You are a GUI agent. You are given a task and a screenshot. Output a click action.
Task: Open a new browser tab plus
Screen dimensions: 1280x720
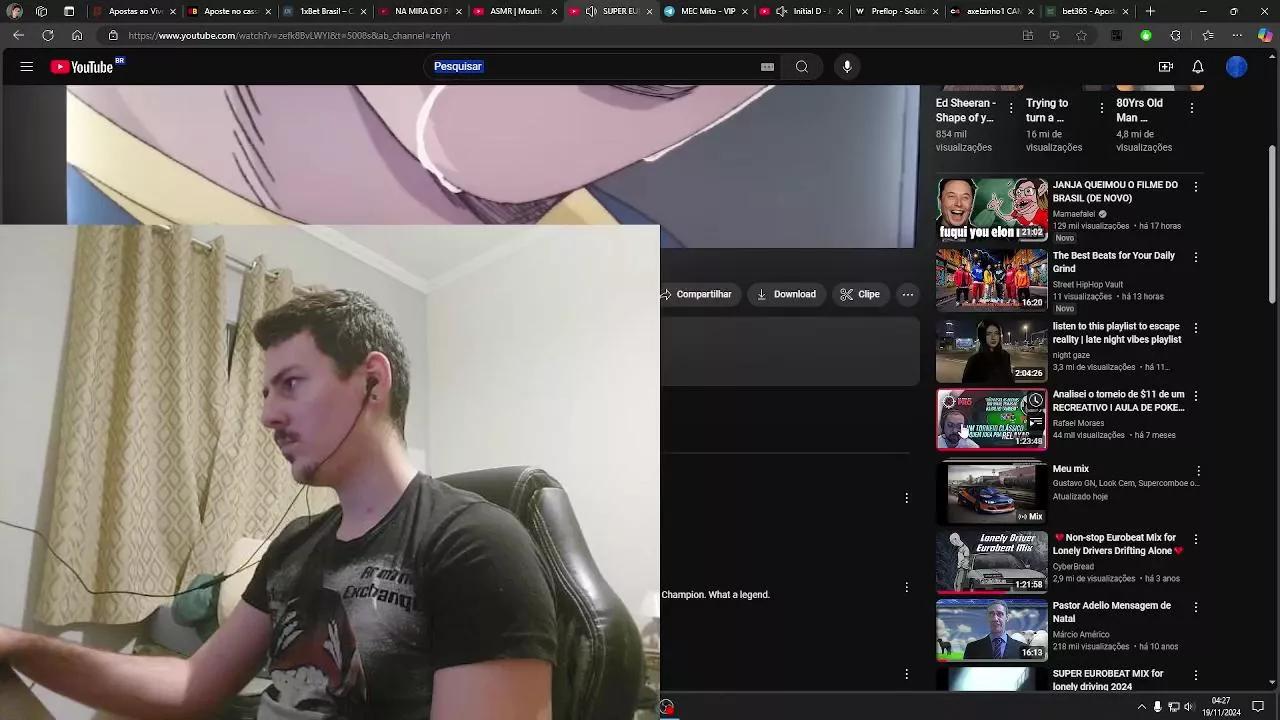coord(1150,11)
